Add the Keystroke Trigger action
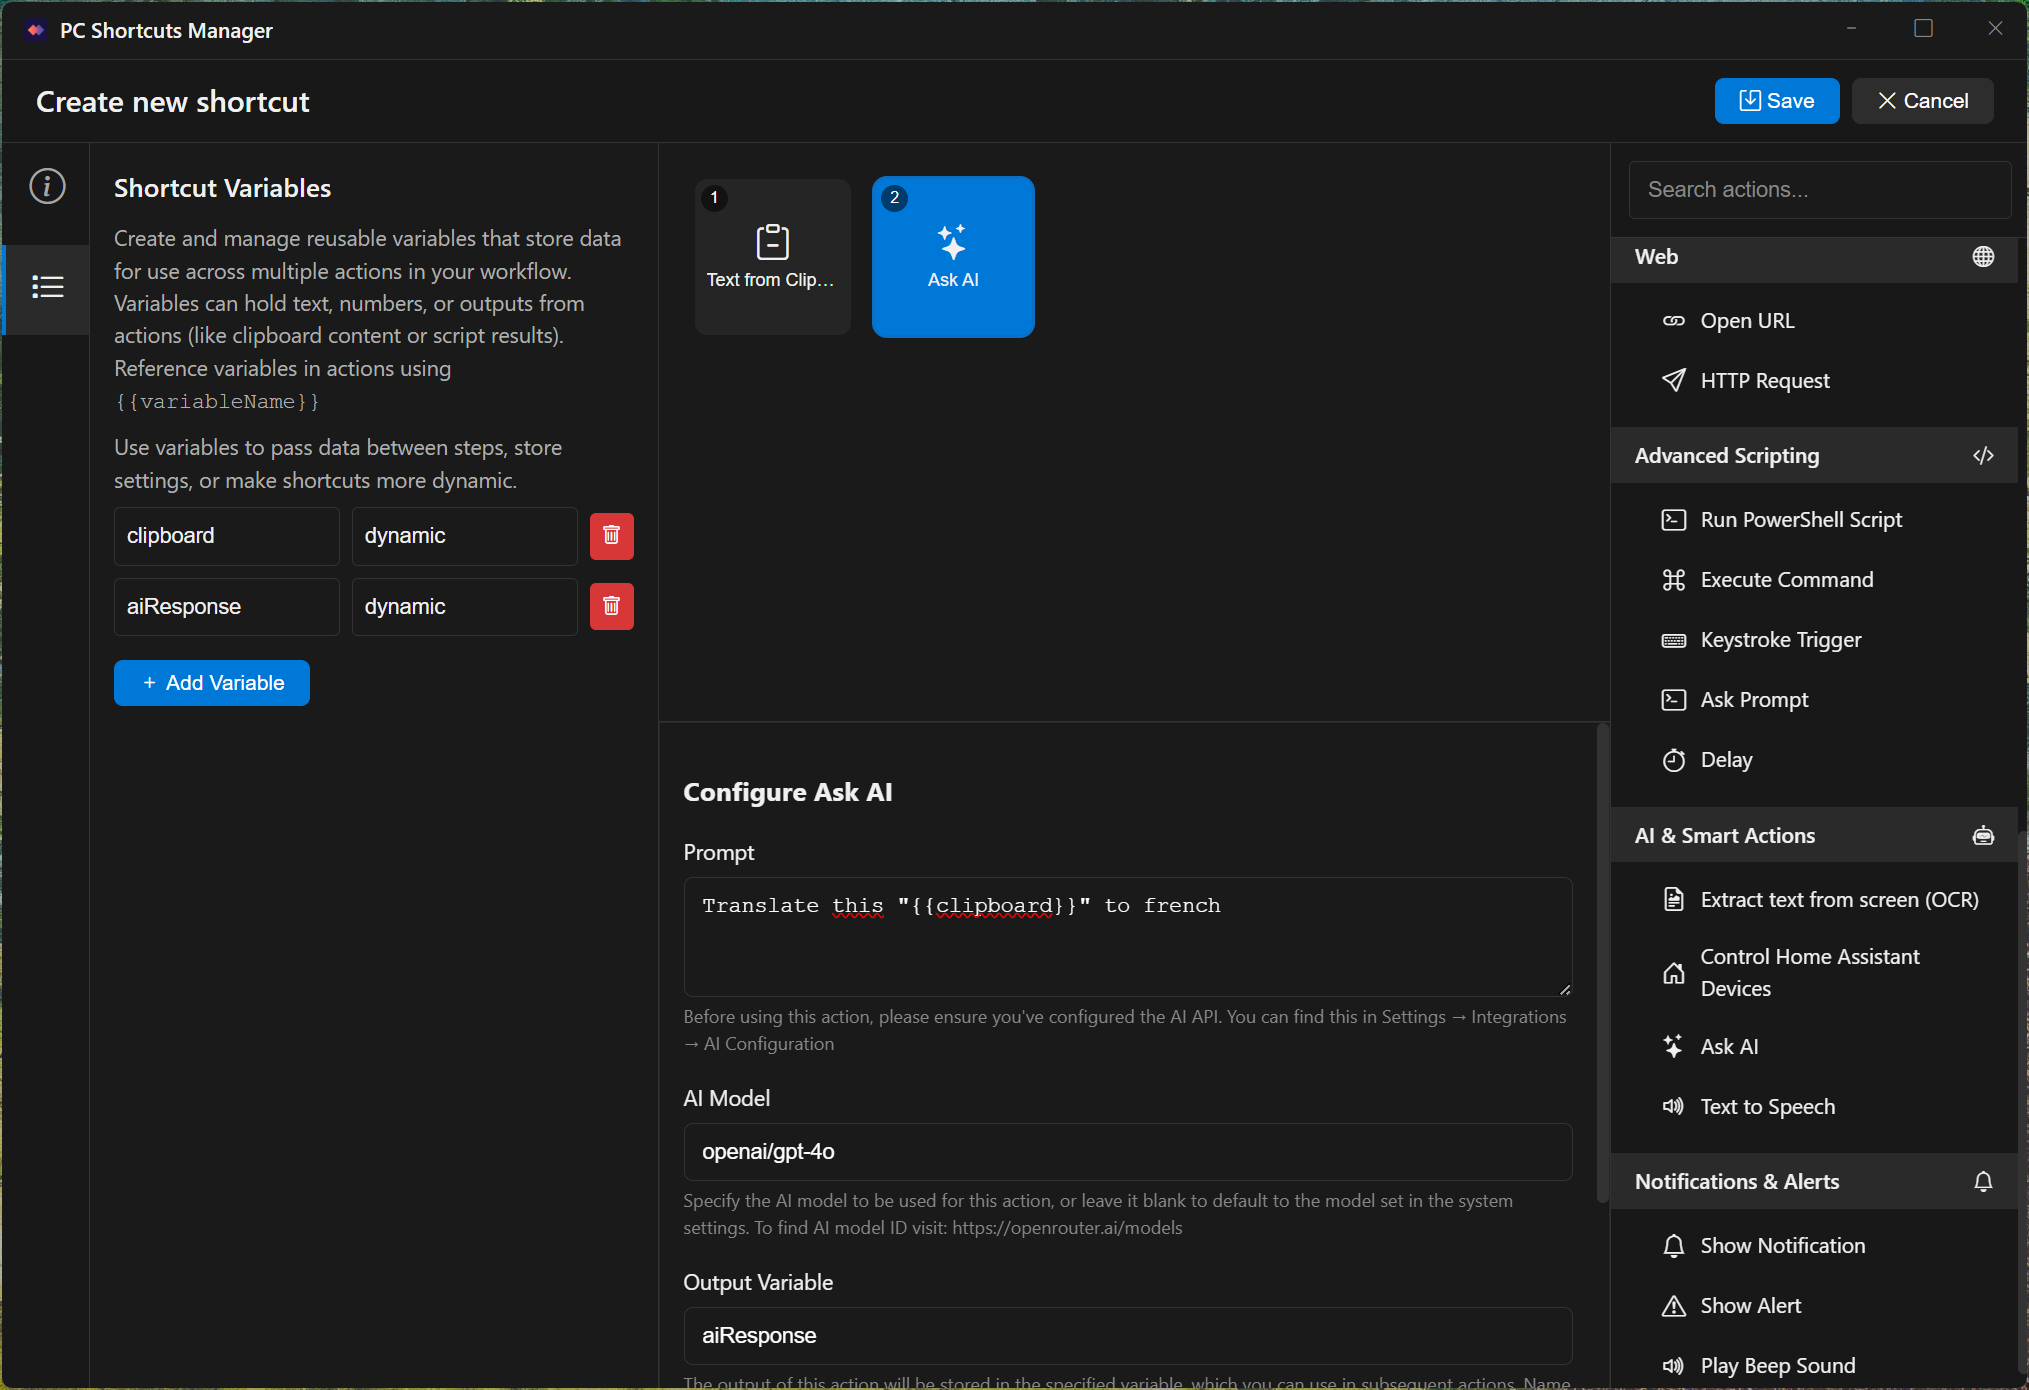The height and width of the screenshot is (1390, 2029). click(1780, 640)
